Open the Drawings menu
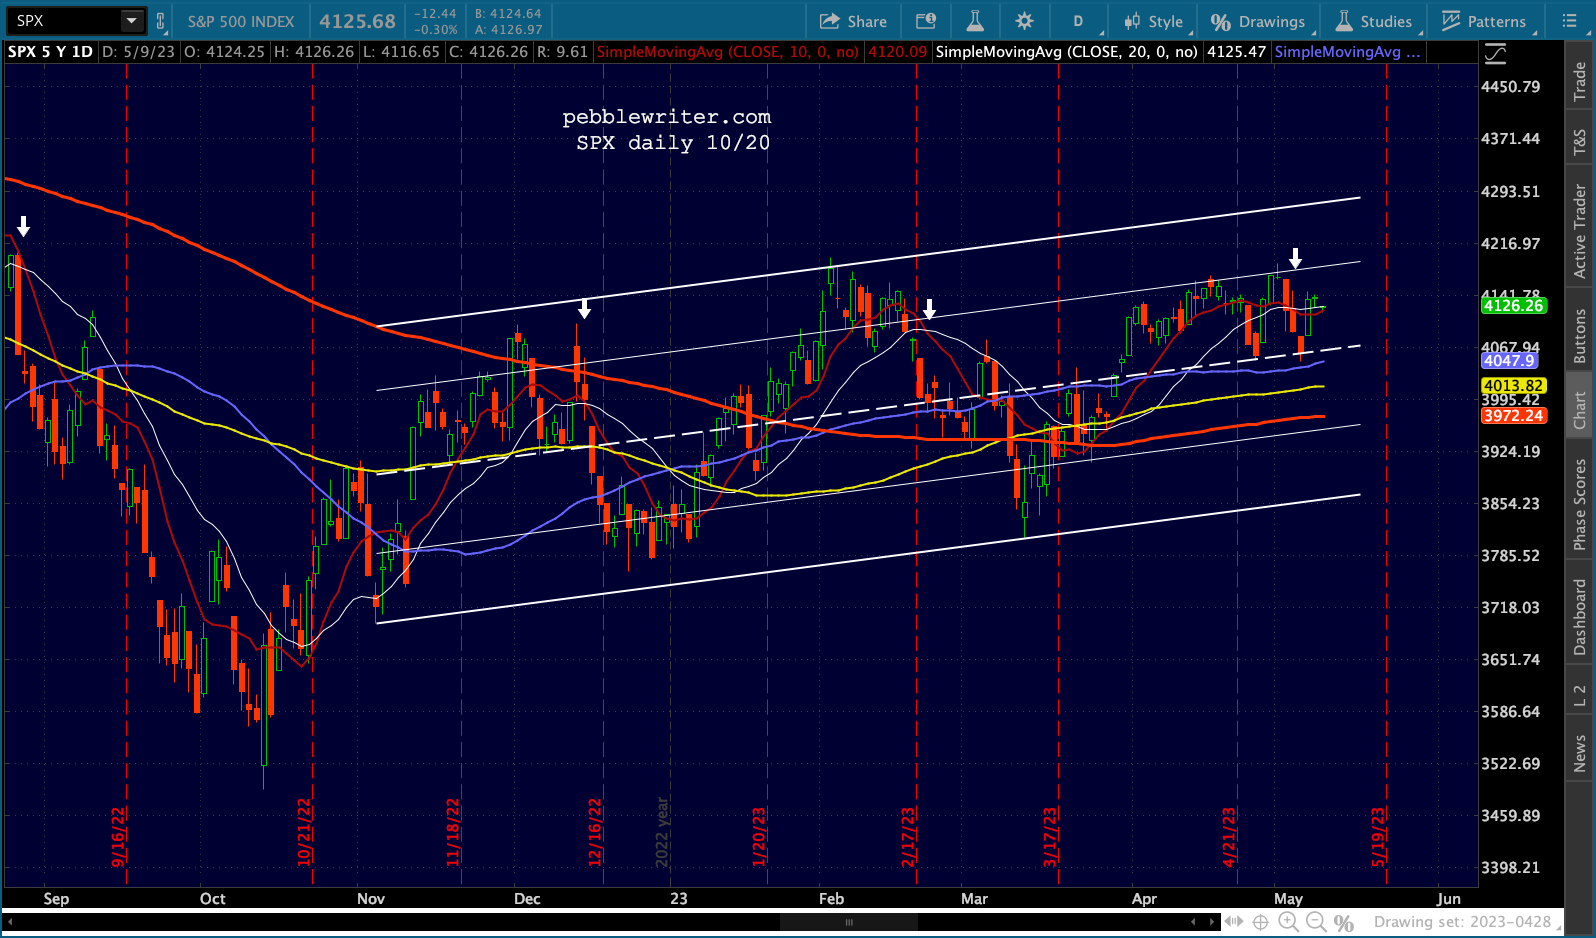1596x938 pixels. [x=1258, y=21]
